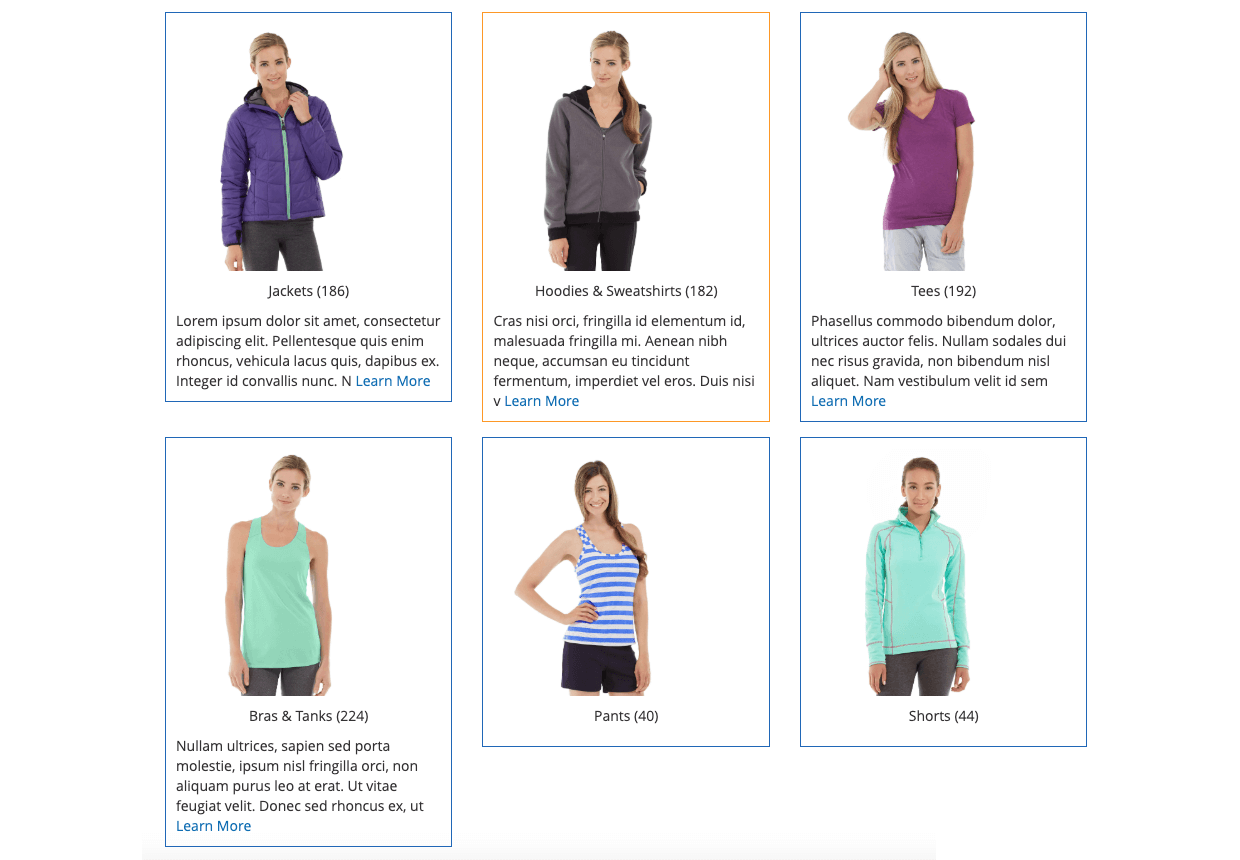Click Learn More in Hoodies & Sweatshirts card
This screenshot has height=860, width=1240.
542,401
